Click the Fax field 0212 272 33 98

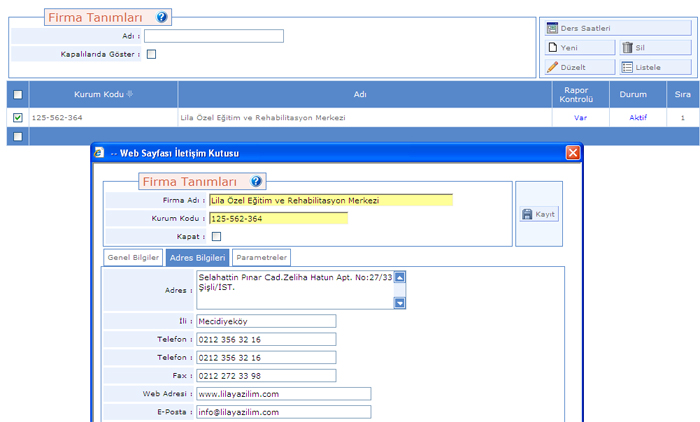266,376
